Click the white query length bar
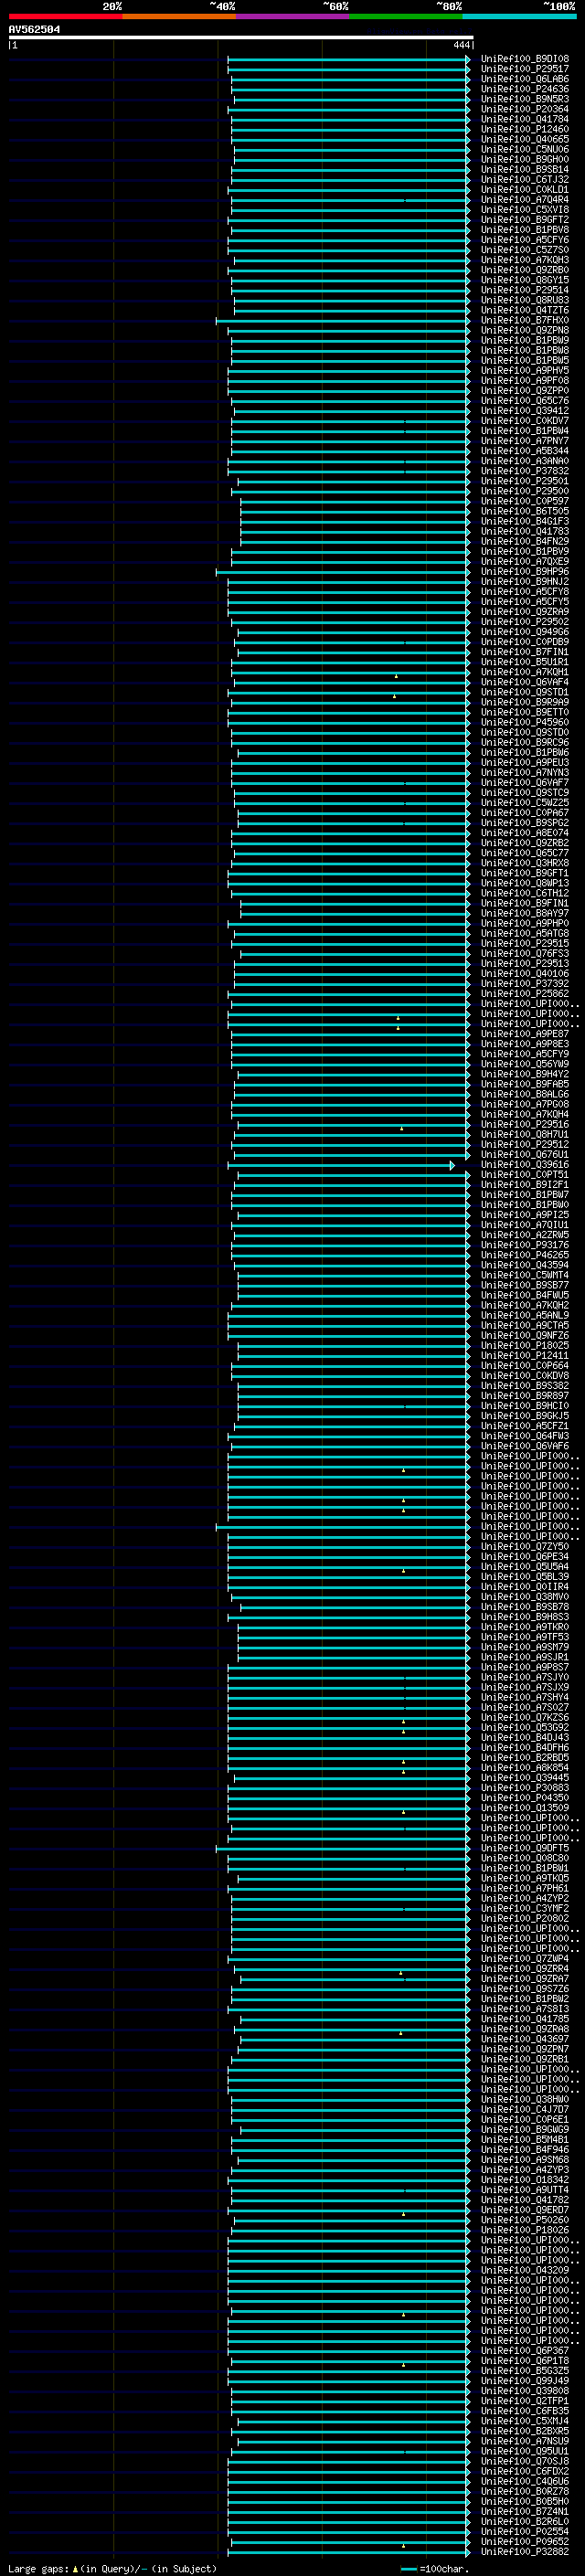This screenshot has width=585, height=2576. 241,37
